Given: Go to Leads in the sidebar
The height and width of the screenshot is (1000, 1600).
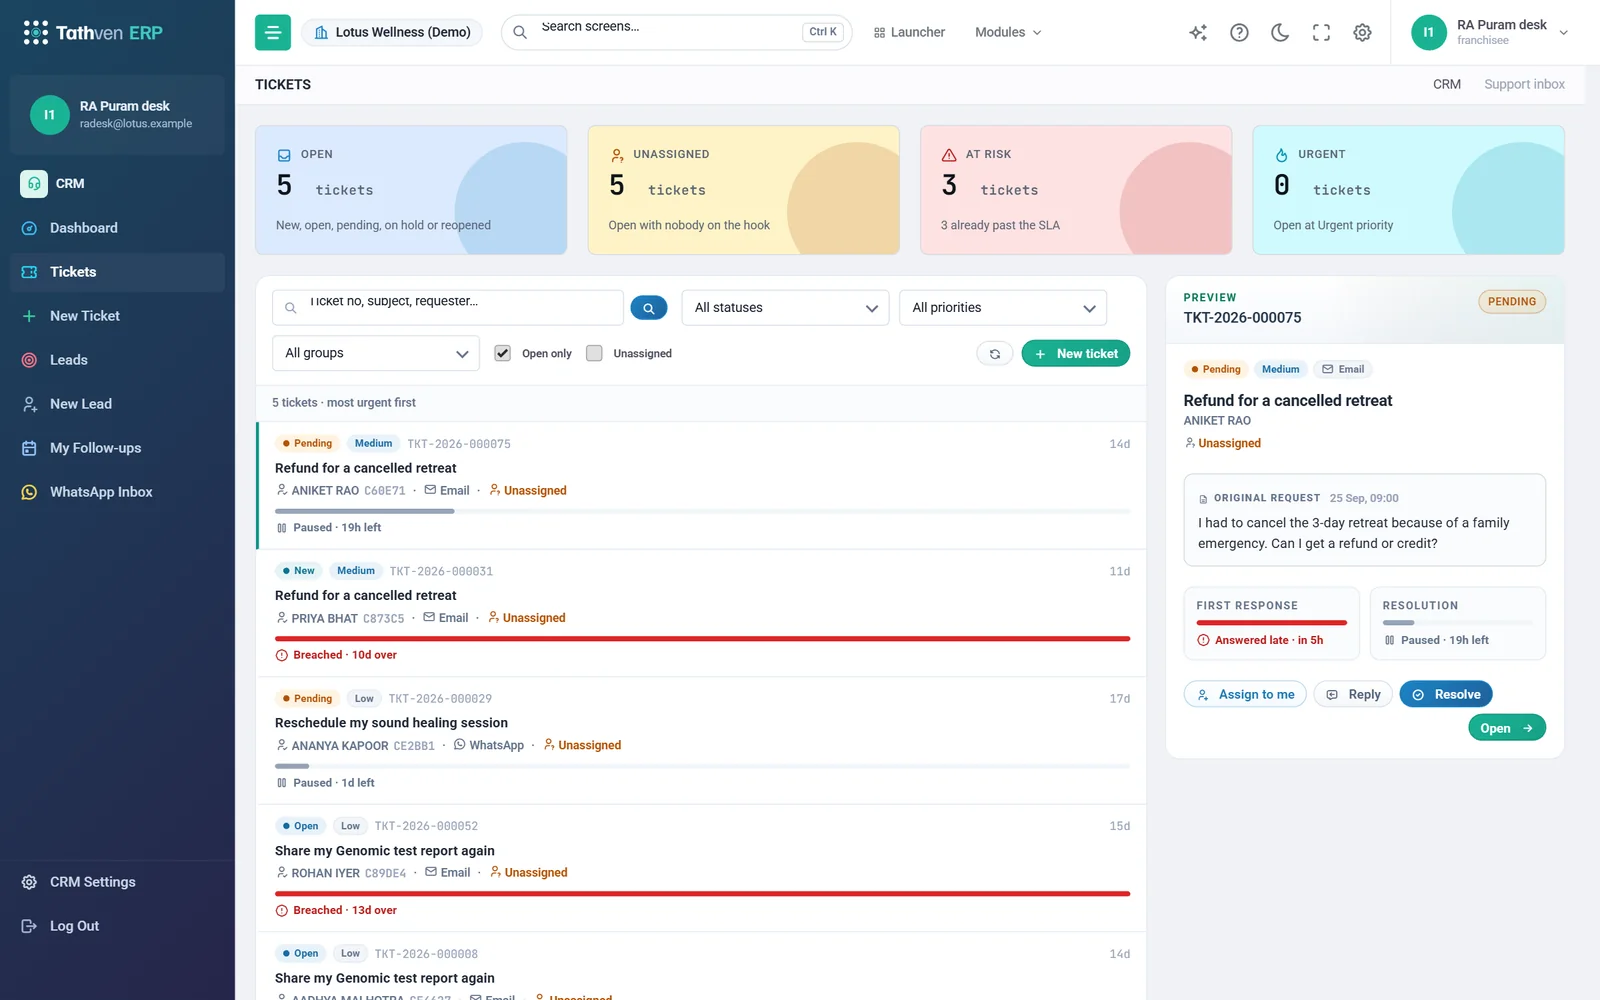Looking at the screenshot, I should pos(117,360).
